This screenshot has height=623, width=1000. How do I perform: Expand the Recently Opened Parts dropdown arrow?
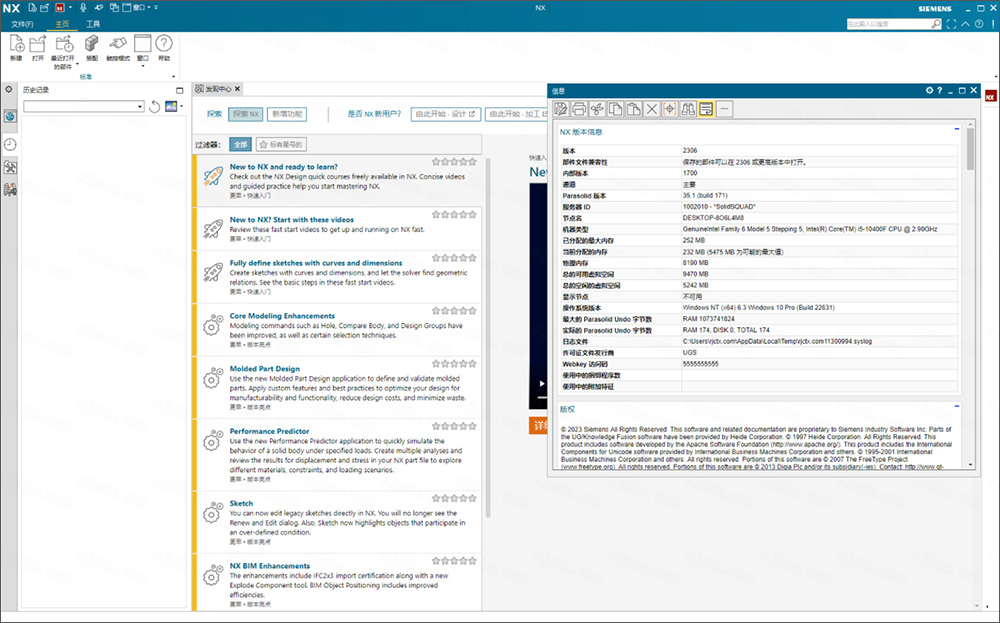click(x=77, y=64)
